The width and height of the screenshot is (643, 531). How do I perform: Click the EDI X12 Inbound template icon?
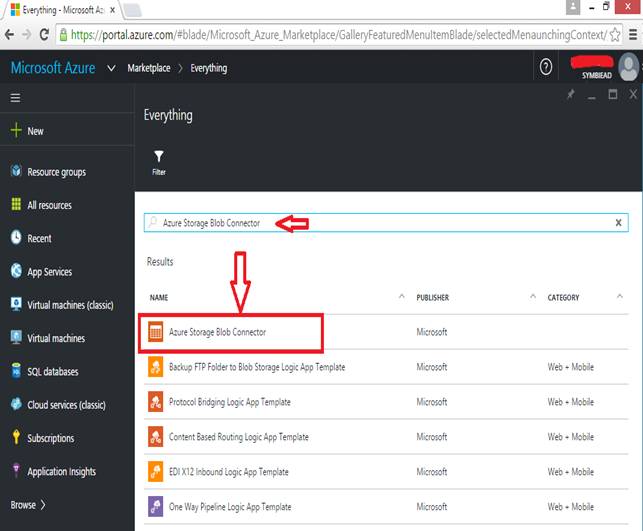(155, 472)
